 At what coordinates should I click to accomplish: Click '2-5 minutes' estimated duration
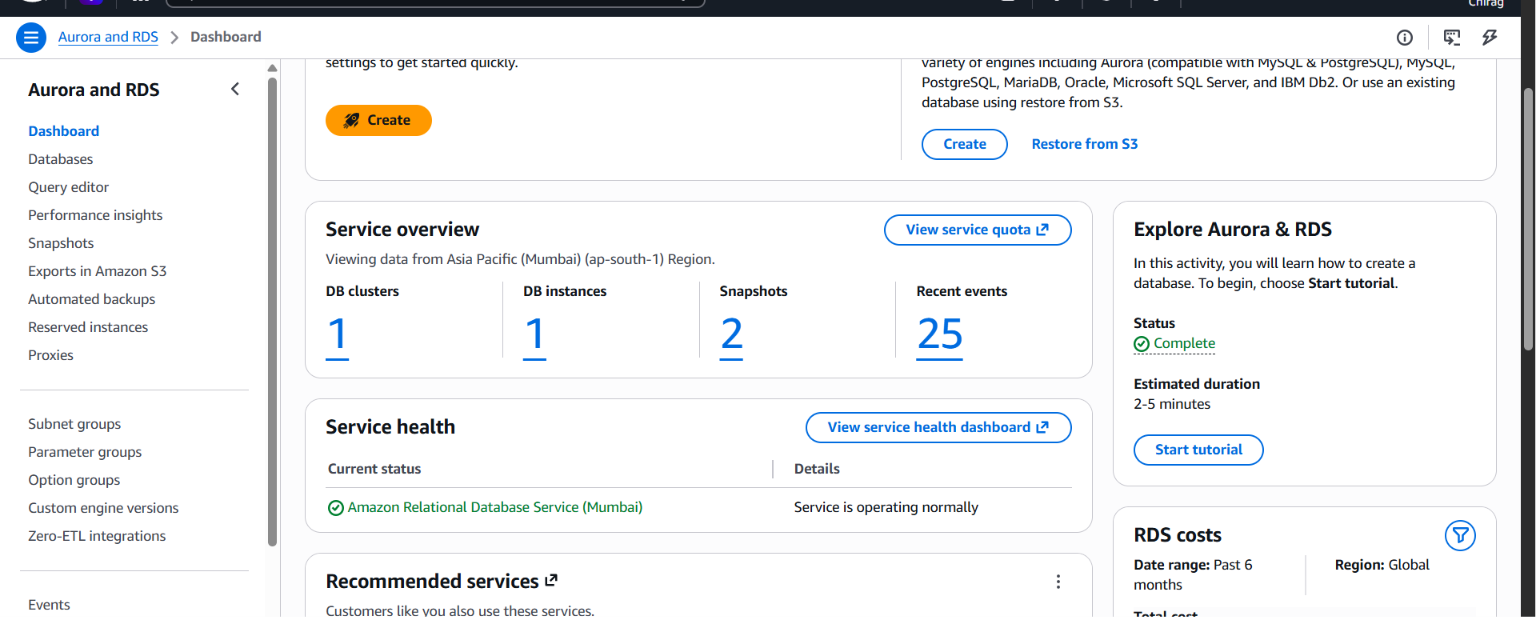1172,405
